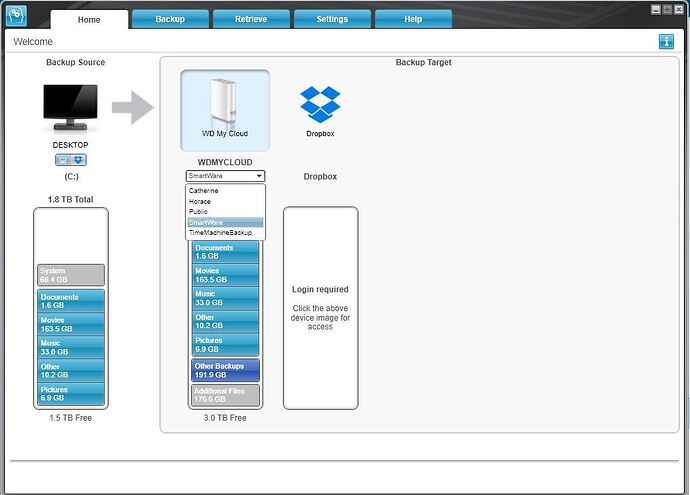Click the 'DESKTOP' computer name
Screen dimensions: 690x495
[x=70, y=145]
